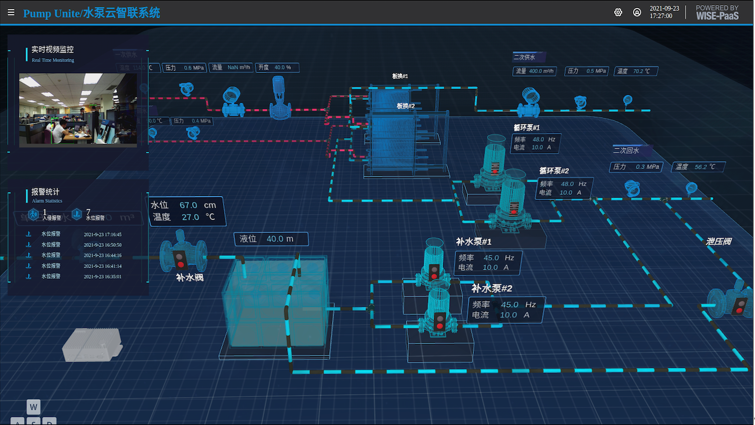The height and width of the screenshot is (425, 755).
Task: Click the user account icon in header
Action: point(637,13)
